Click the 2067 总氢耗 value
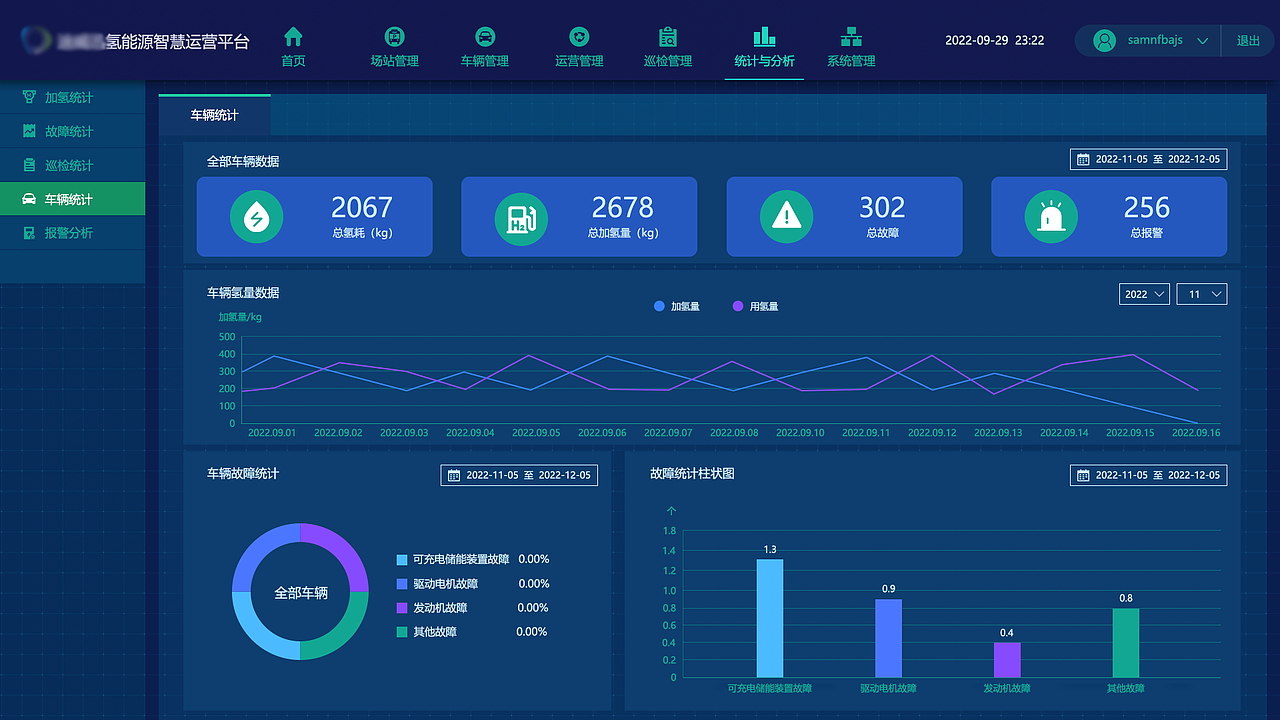The height and width of the screenshot is (720, 1280). 362,207
